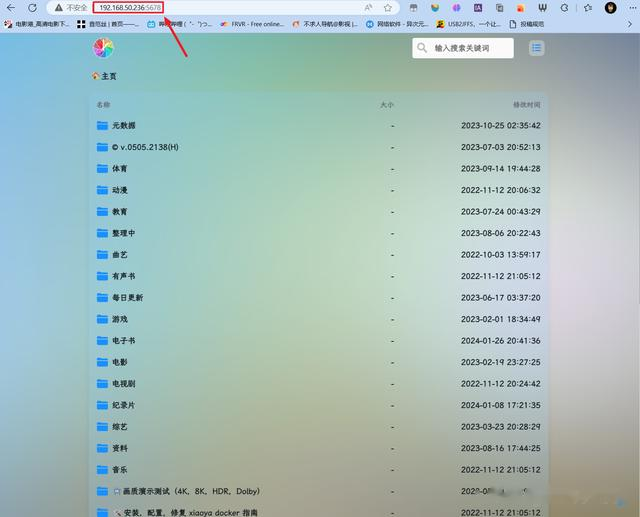The image size is (640, 517).
Task: Open the 游戏 folder
Action: (318, 319)
